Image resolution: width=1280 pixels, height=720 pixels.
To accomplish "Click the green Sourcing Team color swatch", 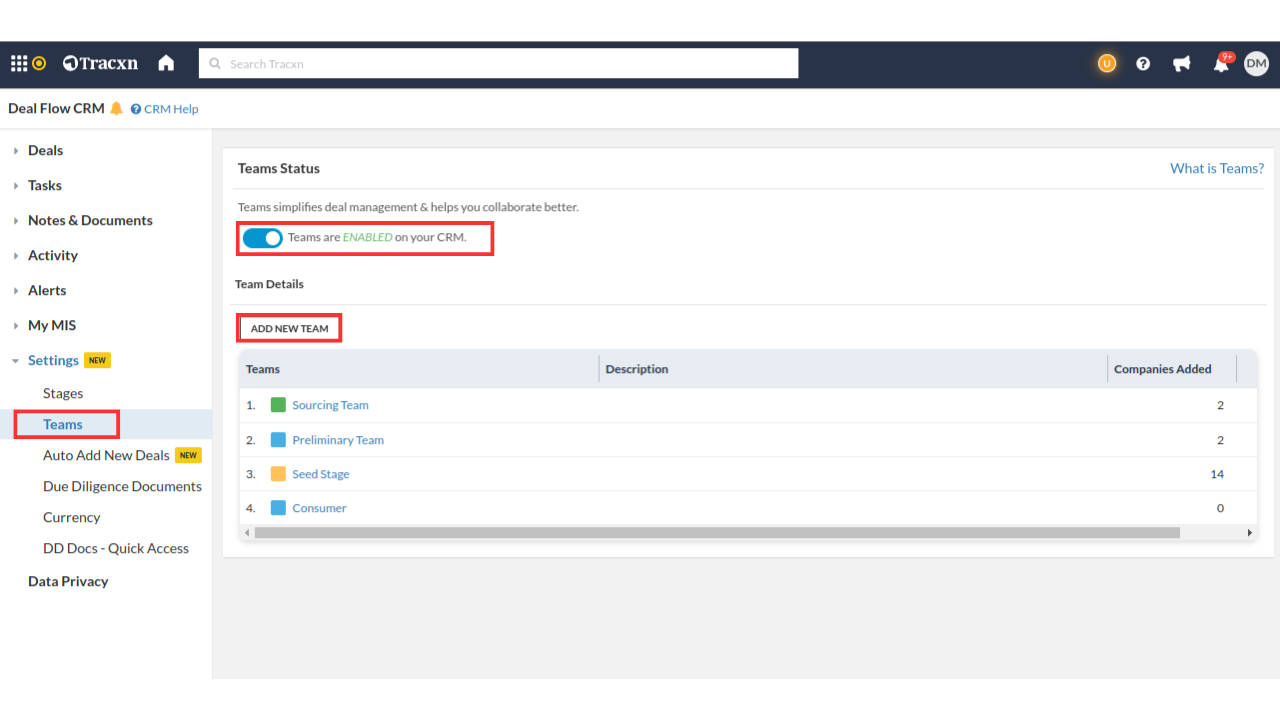I will point(278,405).
